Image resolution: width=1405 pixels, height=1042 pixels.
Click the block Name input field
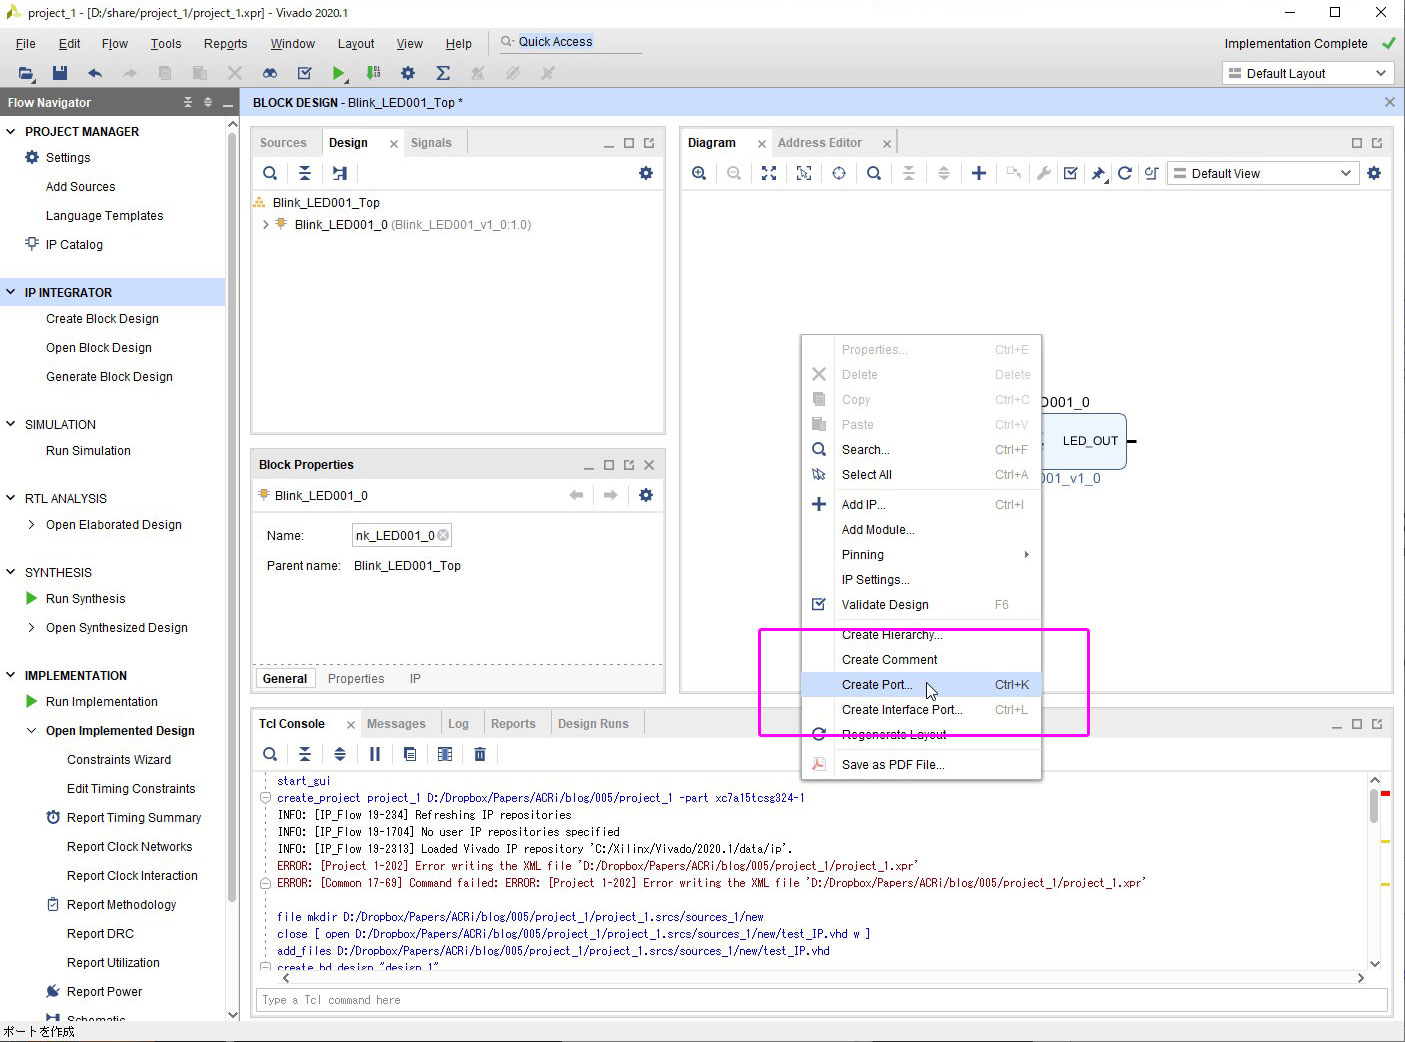coord(395,536)
